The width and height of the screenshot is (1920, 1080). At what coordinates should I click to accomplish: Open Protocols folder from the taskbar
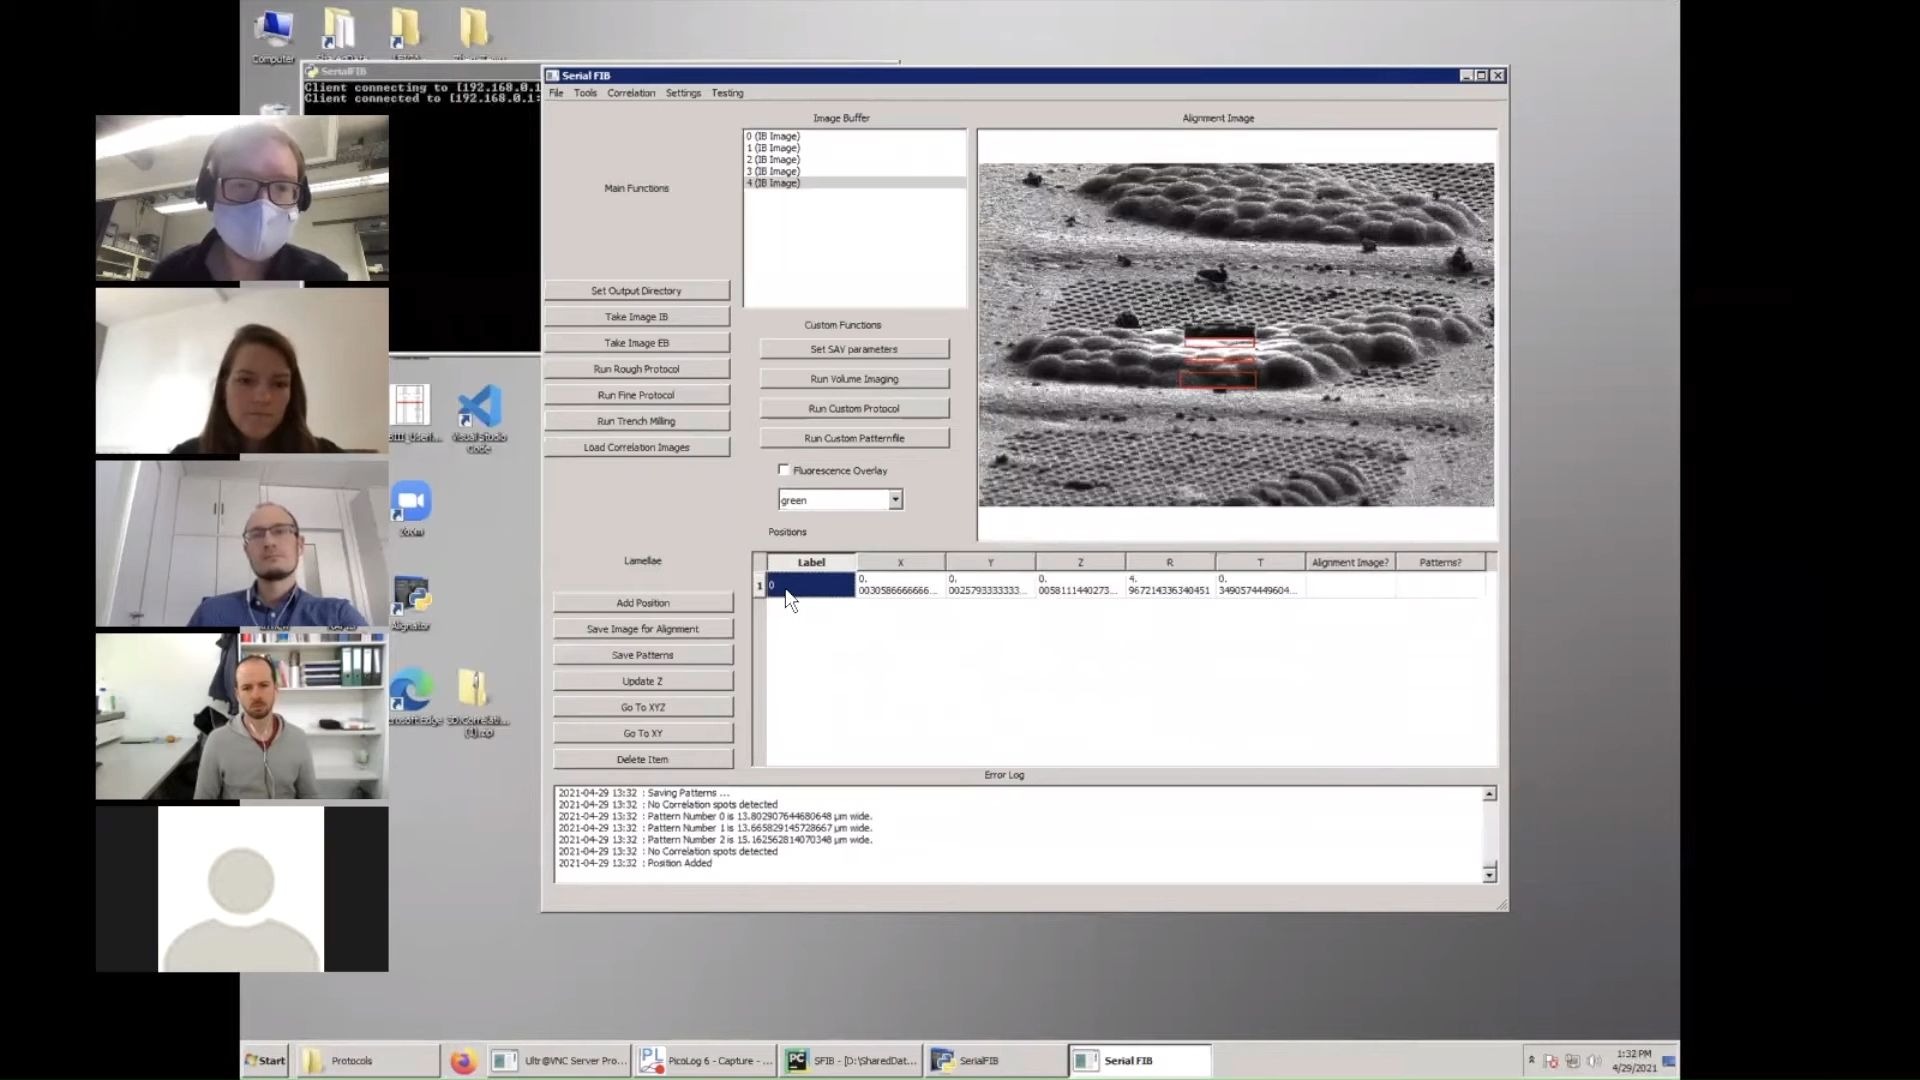click(368, 1061)
